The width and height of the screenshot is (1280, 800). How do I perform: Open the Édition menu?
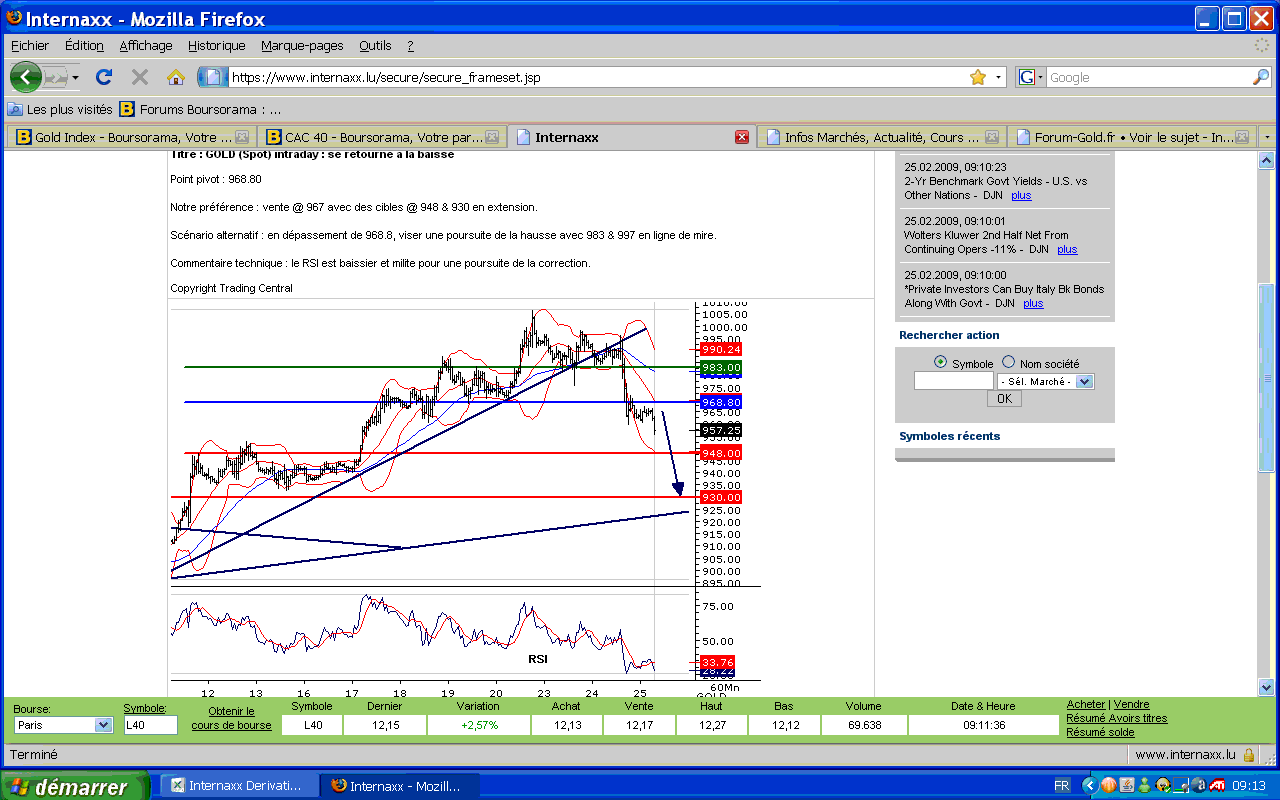coord(84,46)
